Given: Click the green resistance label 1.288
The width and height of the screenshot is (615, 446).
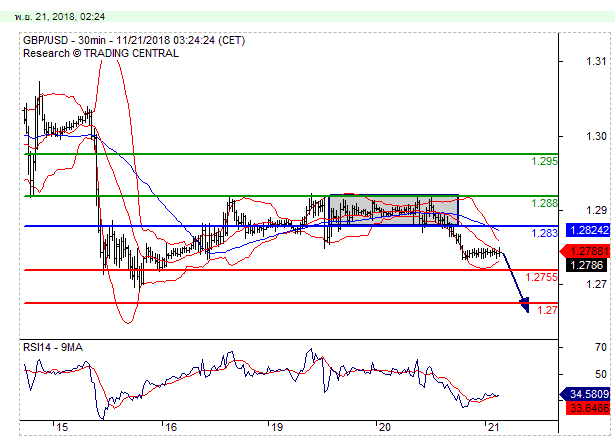Looking at the screenshot, I should pyautogui.click(x=544, y=203).
